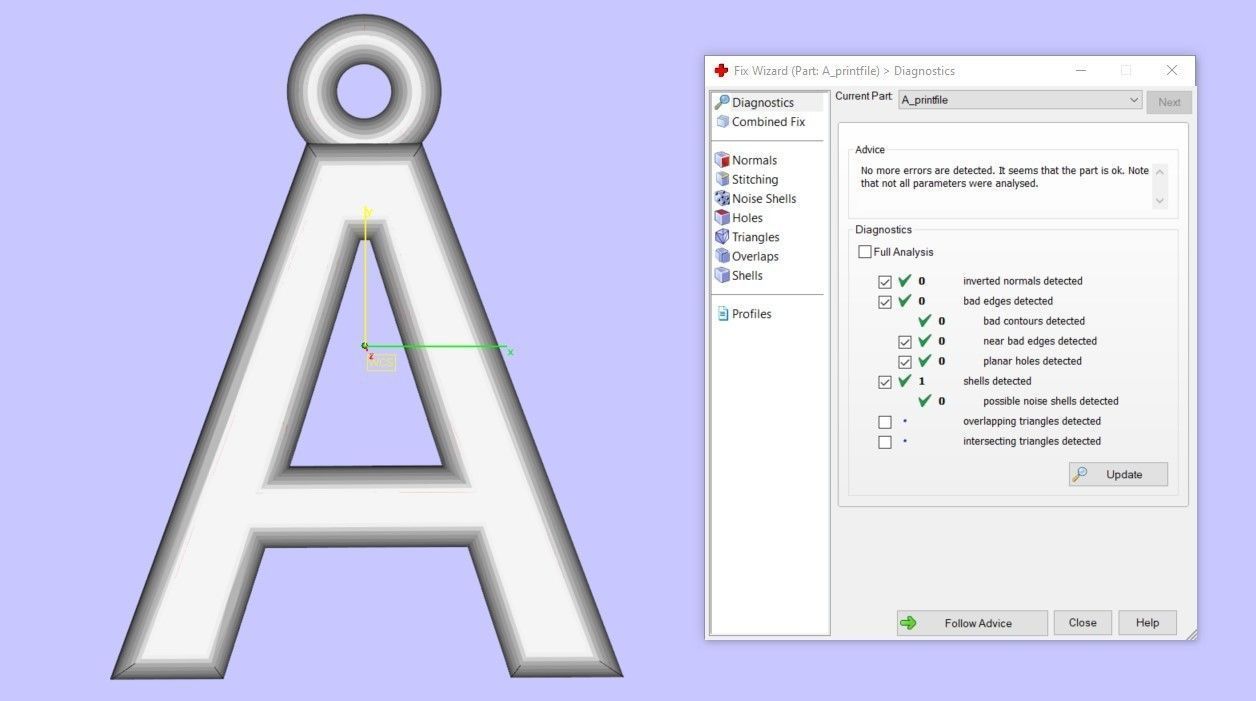The width and height of the screenshot is (1256, 701).
Task: Enable intersecting triangles detected checkbox
Action: click(x=885, y=442)
